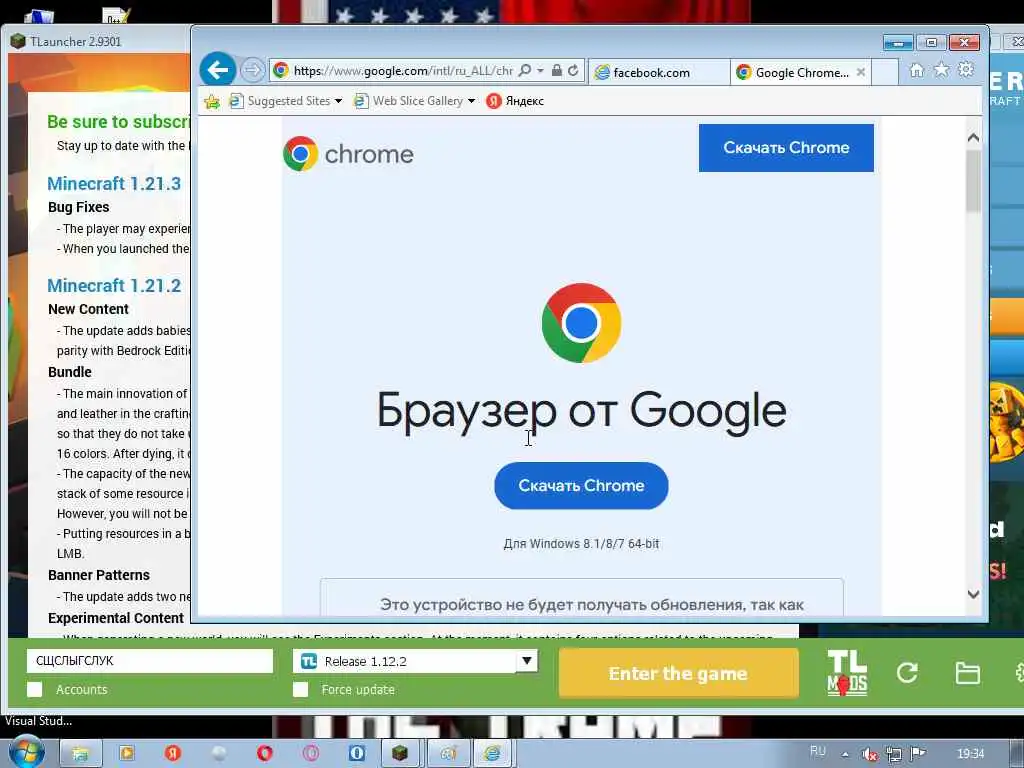
Task: Click the central Скачать Chrome button
Action: pos(581,485)
